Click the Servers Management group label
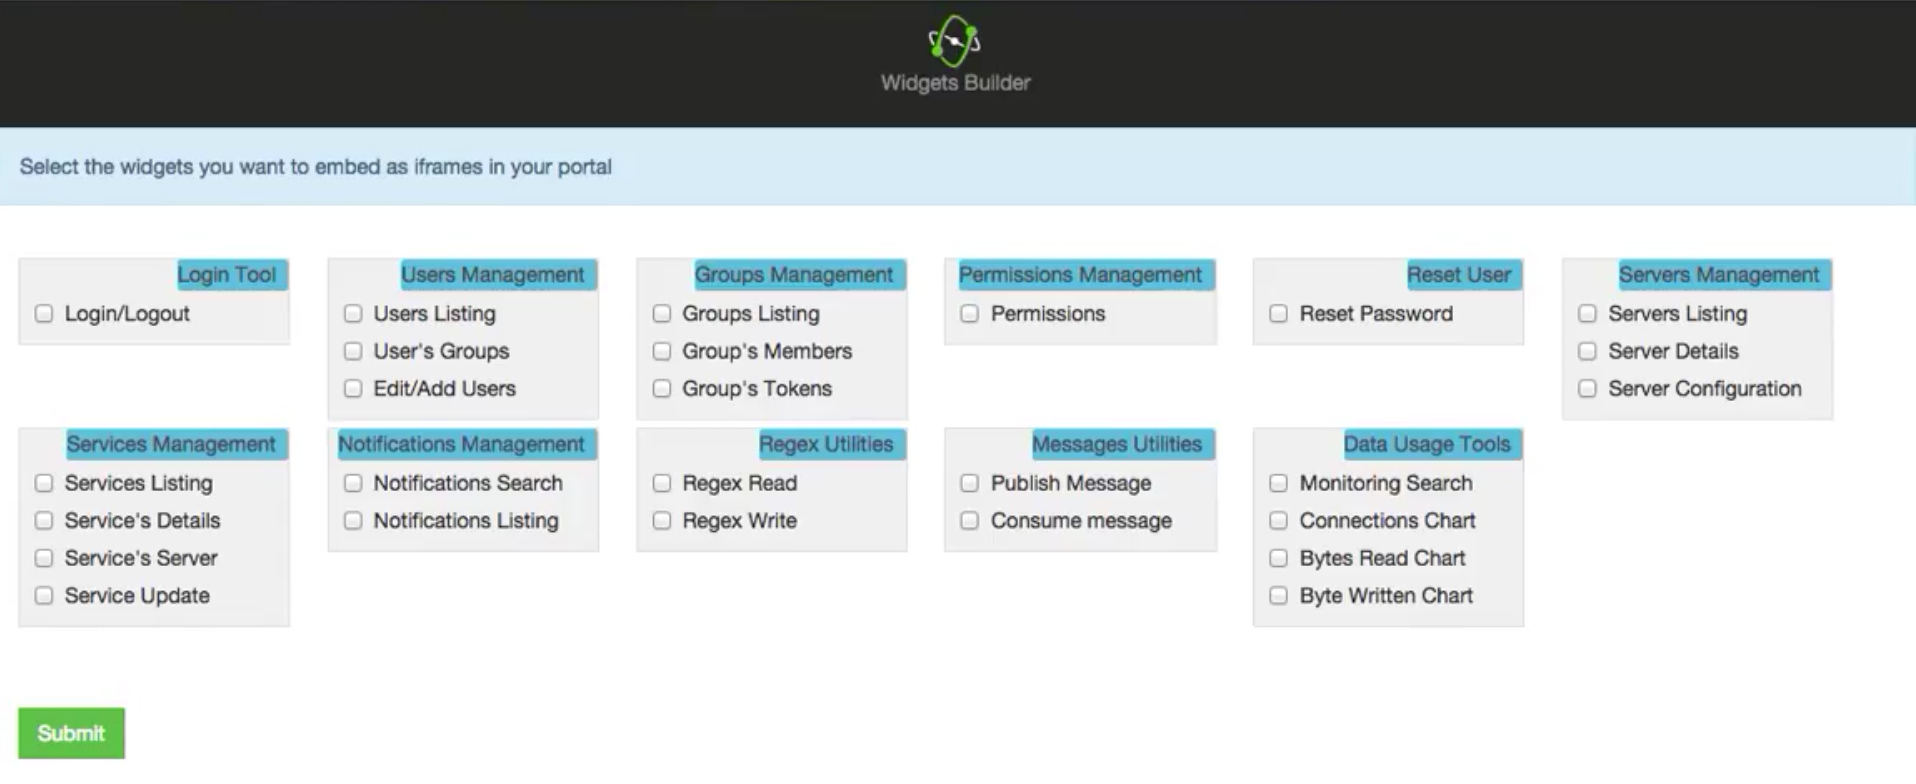Screen dimensions: 1916x784 (1719, 275)
